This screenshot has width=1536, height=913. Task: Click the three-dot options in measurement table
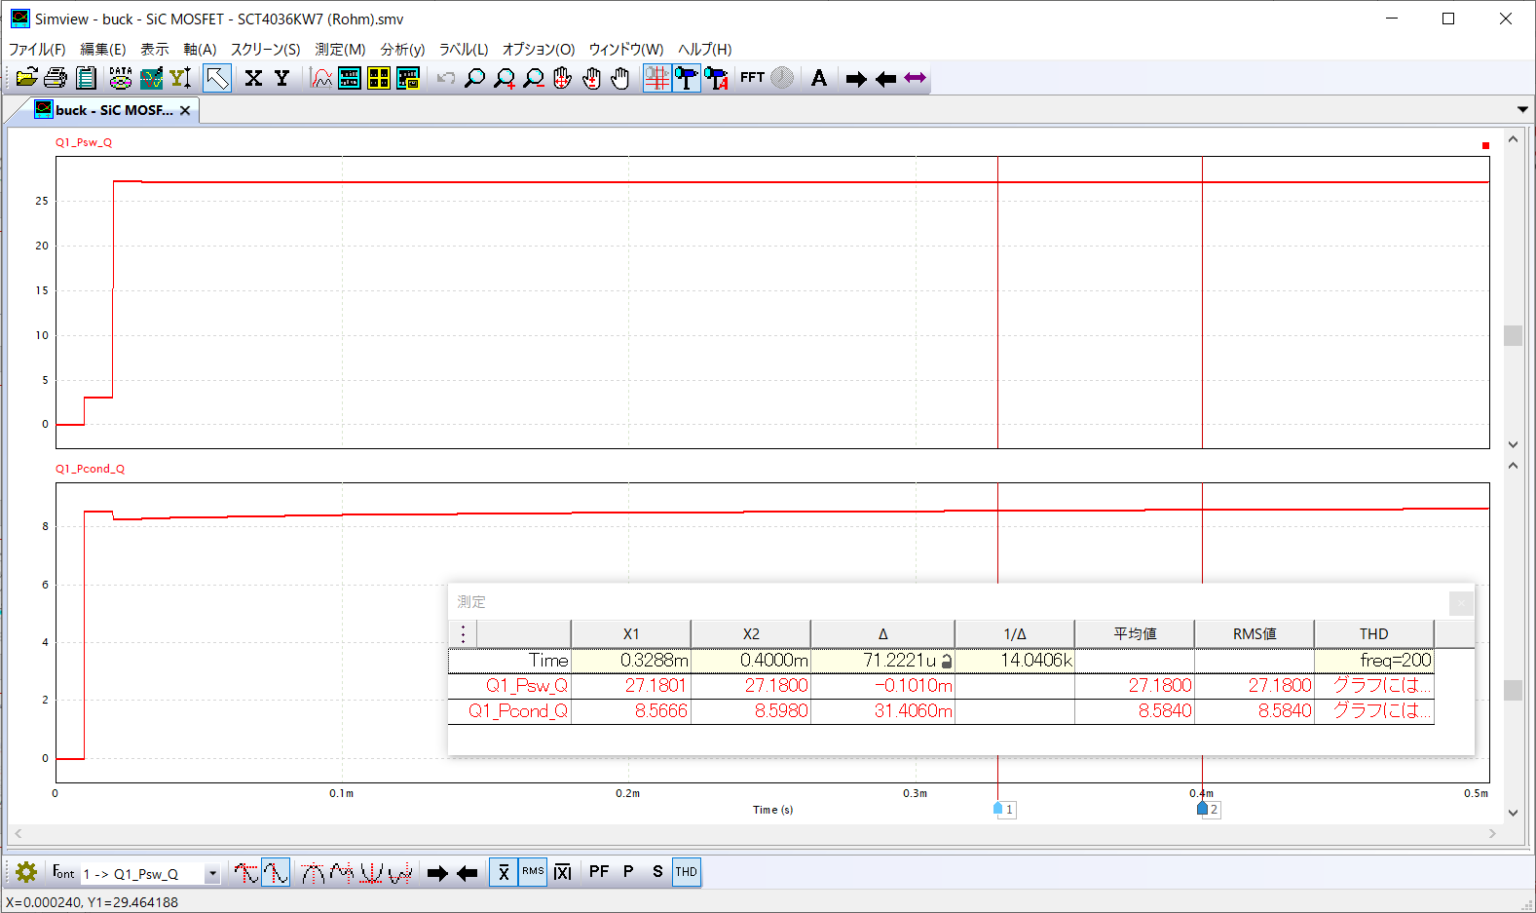point(463,634)
